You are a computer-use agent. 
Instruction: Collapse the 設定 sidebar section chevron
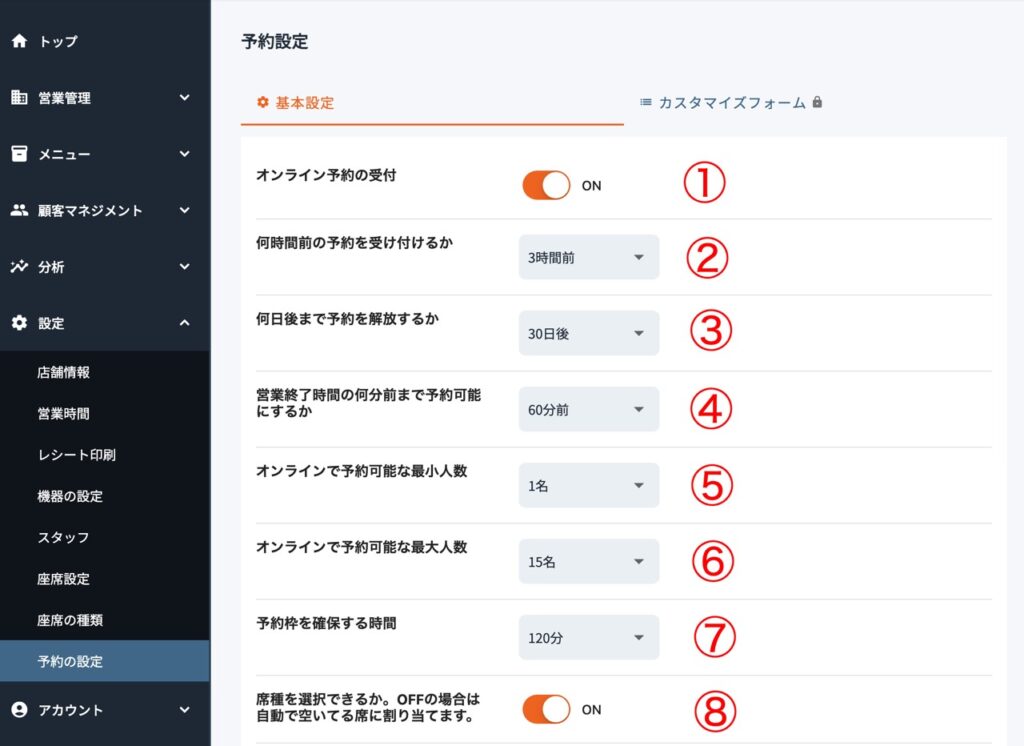point(184,323)
